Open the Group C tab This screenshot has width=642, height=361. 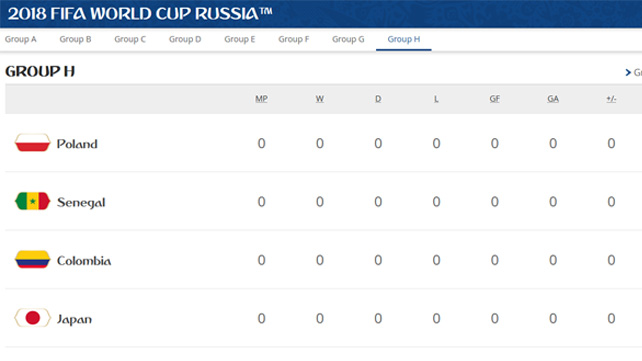click(130, 39)
